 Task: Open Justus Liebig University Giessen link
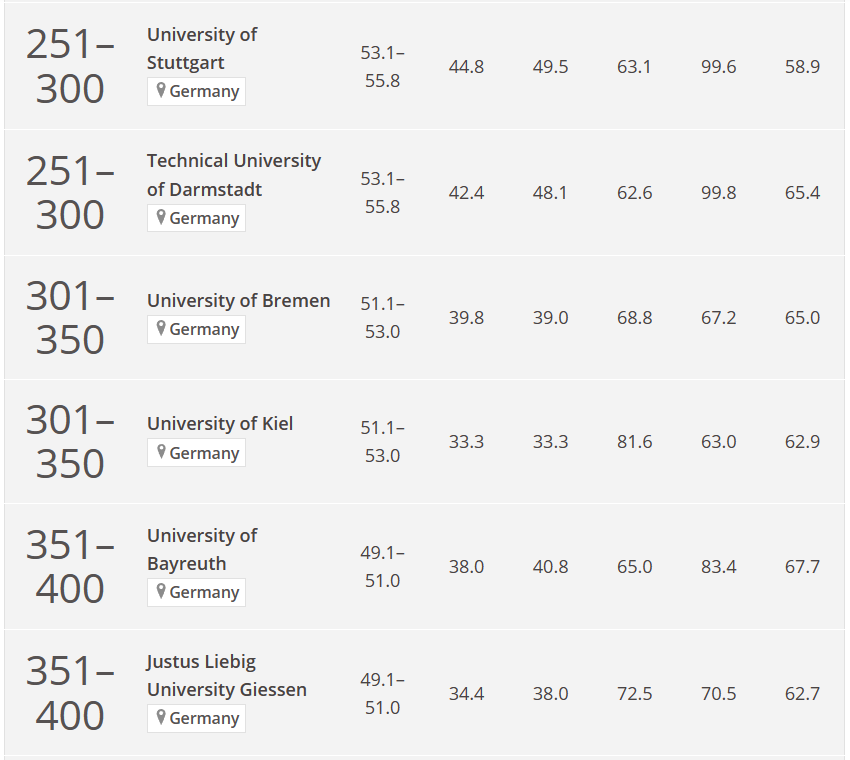tap(227, 675)
